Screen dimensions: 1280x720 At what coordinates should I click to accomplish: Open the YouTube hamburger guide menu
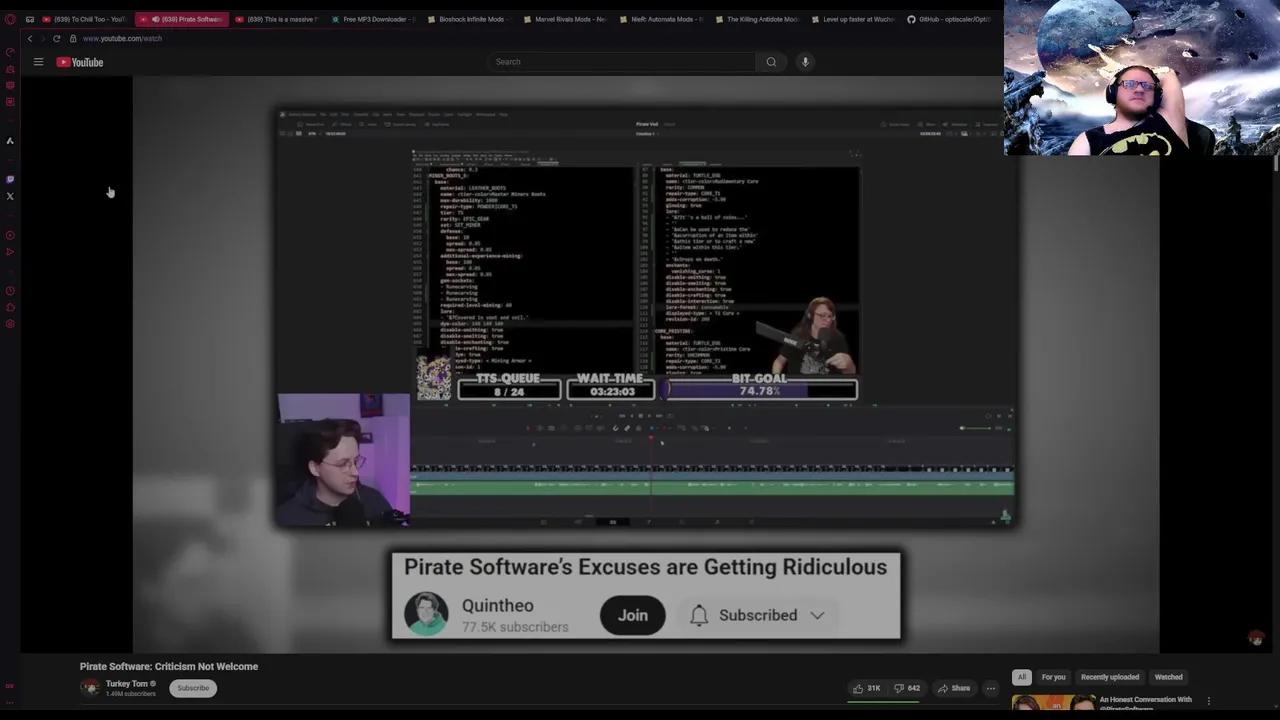(38, 62)
